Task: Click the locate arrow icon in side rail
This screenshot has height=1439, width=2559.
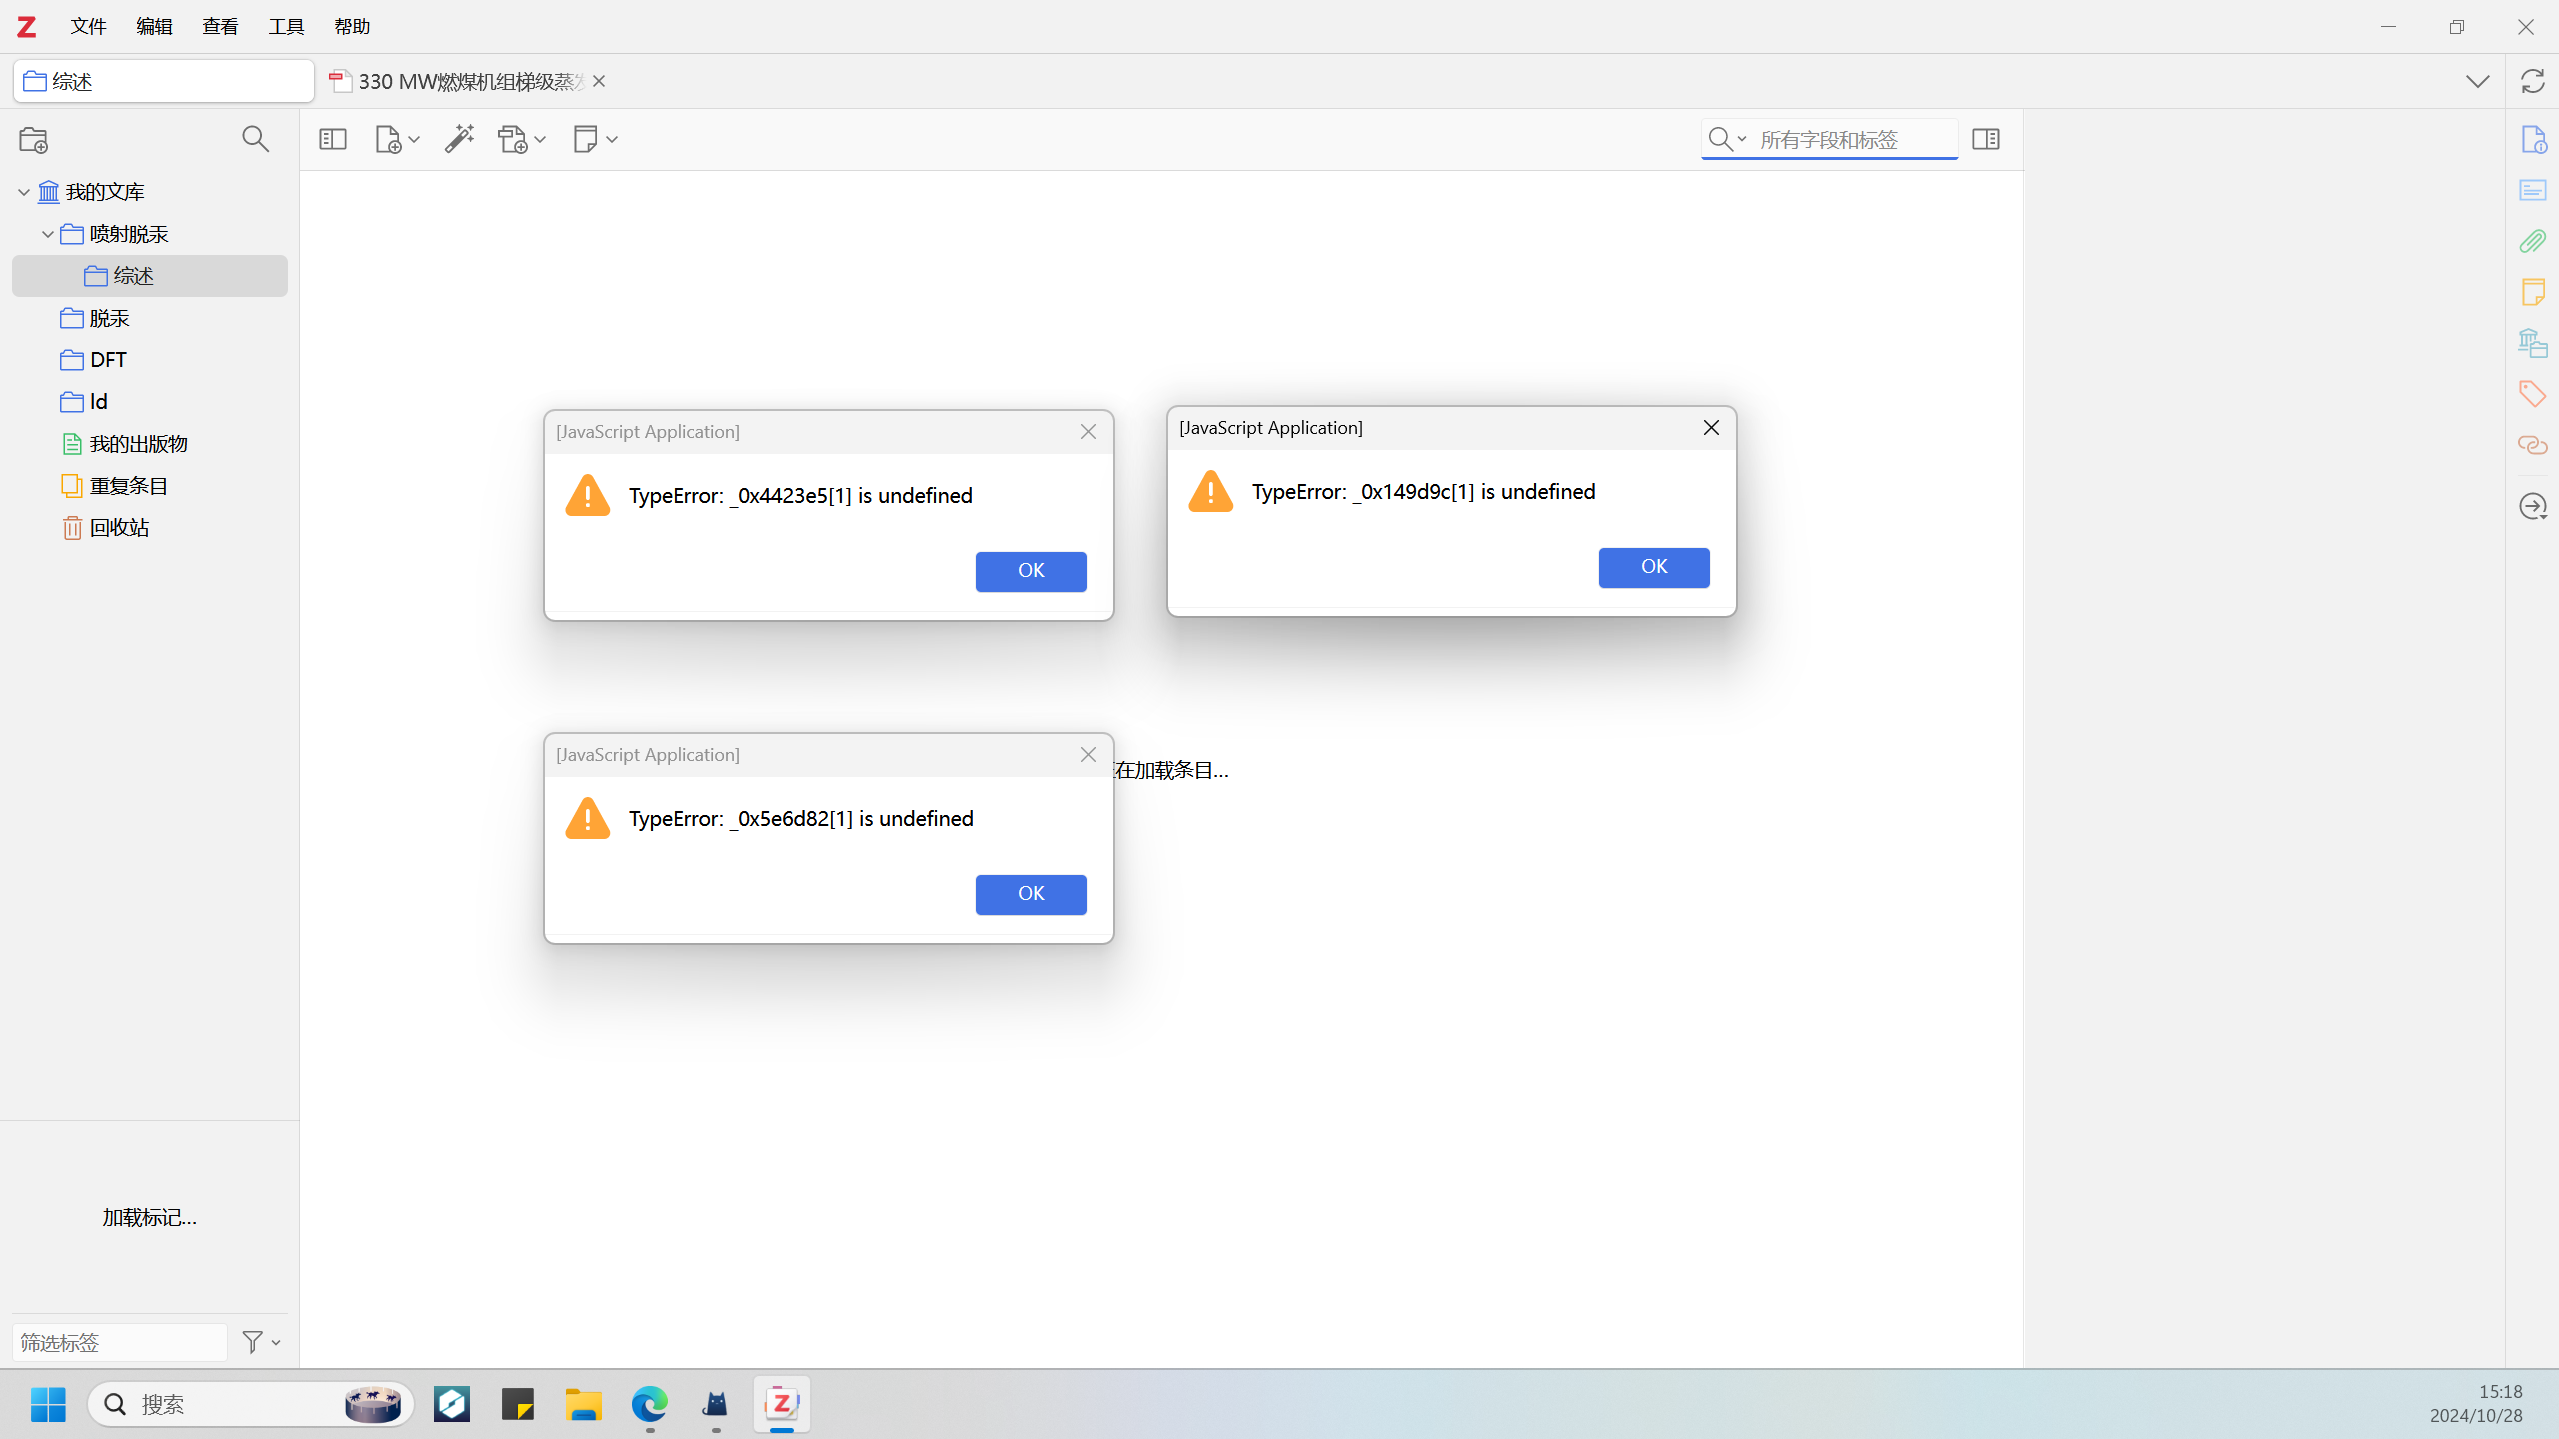Action: (2532, 507)
